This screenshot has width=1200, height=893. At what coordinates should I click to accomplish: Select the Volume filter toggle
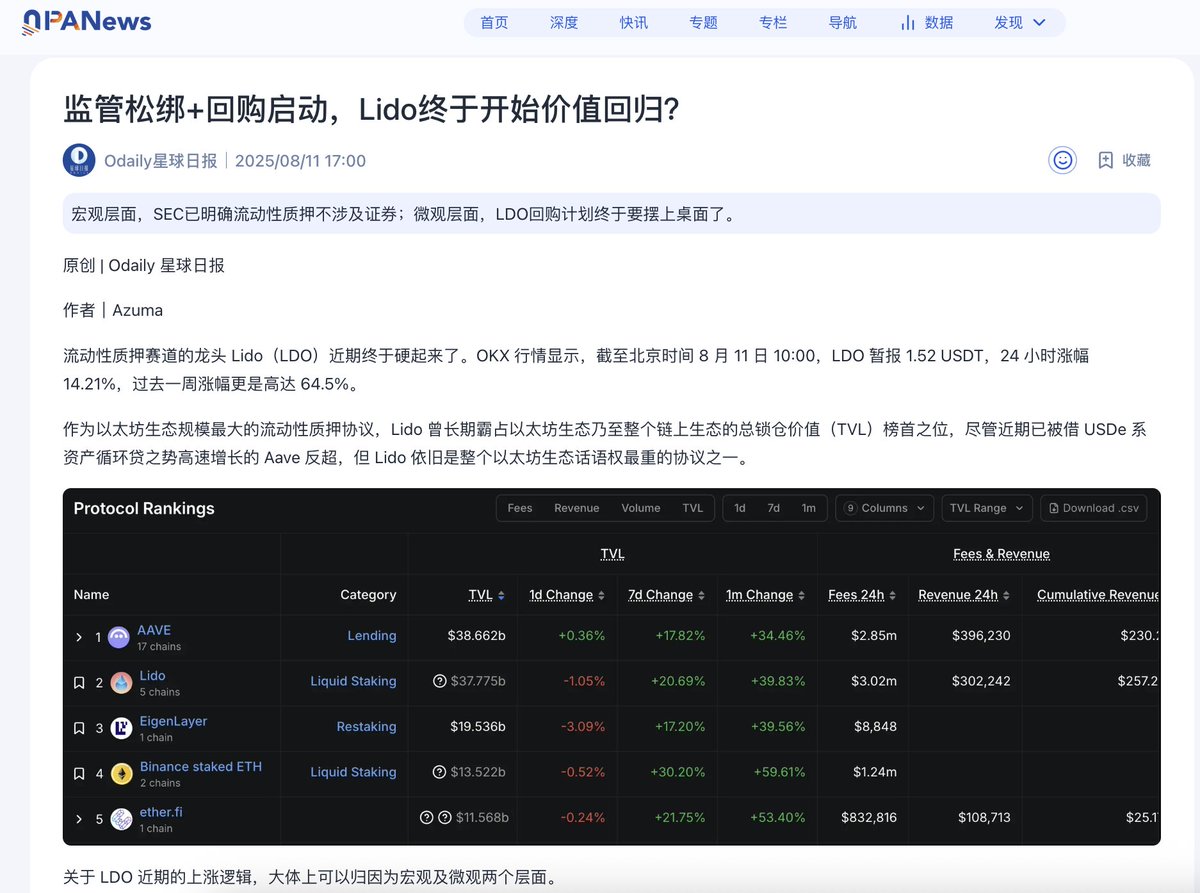641,508
